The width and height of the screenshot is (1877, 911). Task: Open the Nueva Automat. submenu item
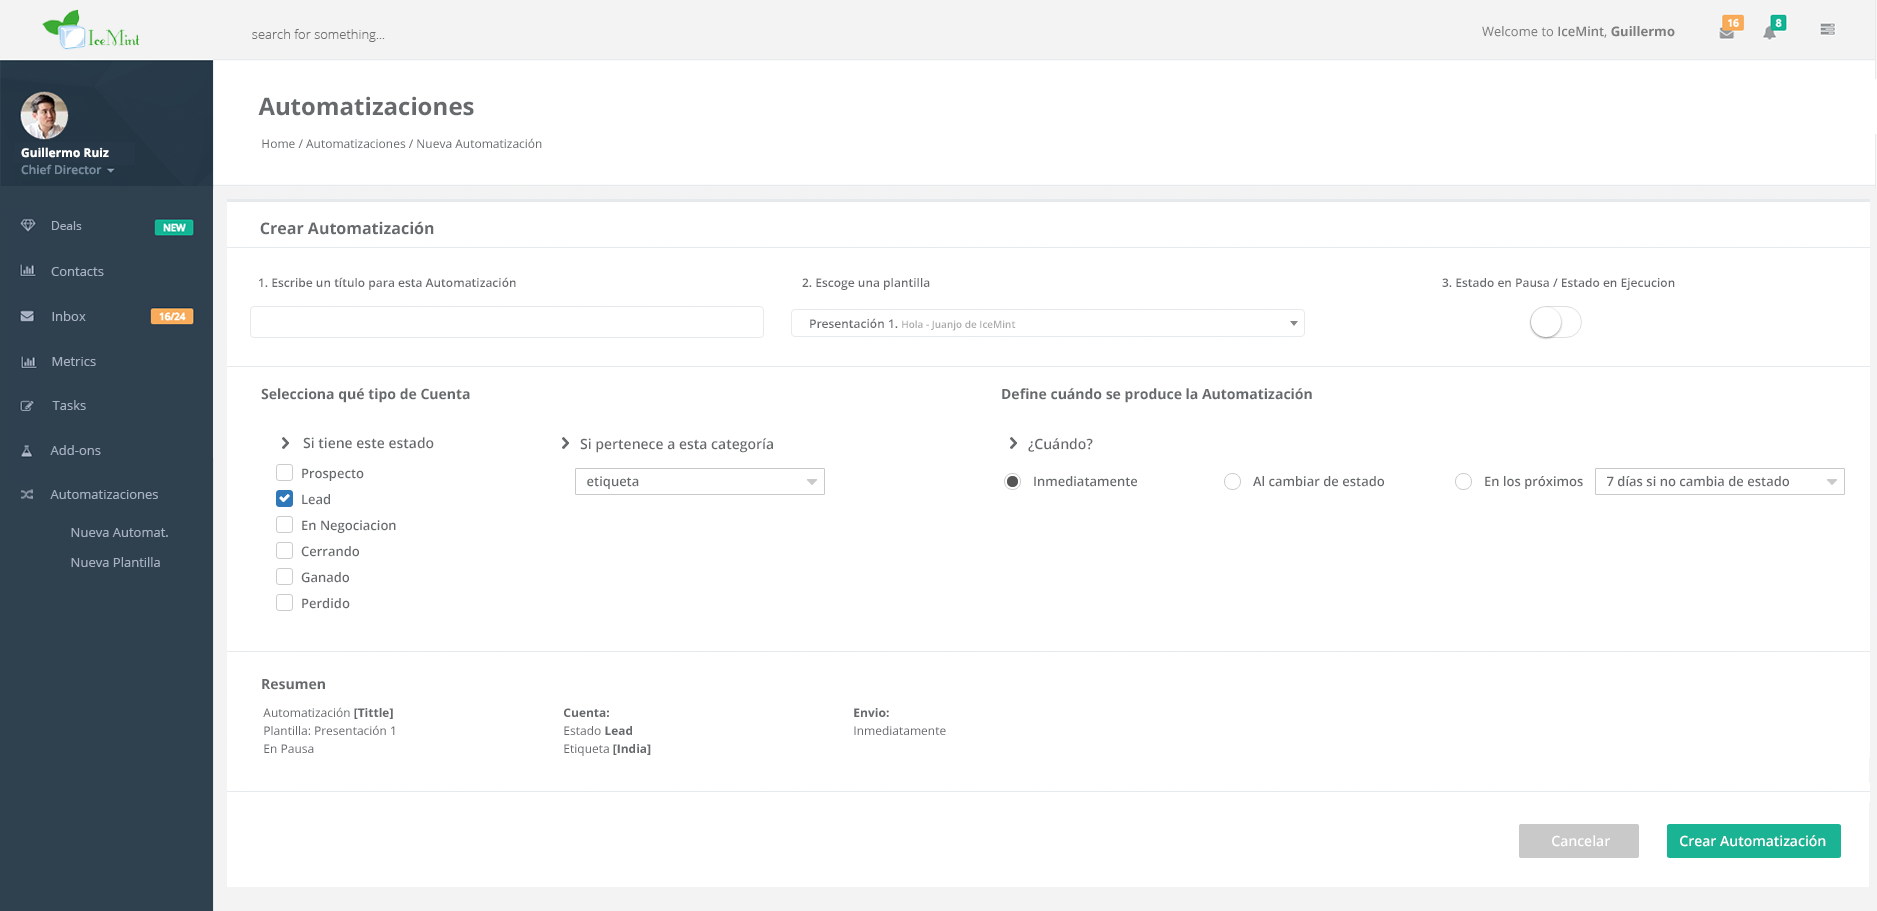coord(119,533)
